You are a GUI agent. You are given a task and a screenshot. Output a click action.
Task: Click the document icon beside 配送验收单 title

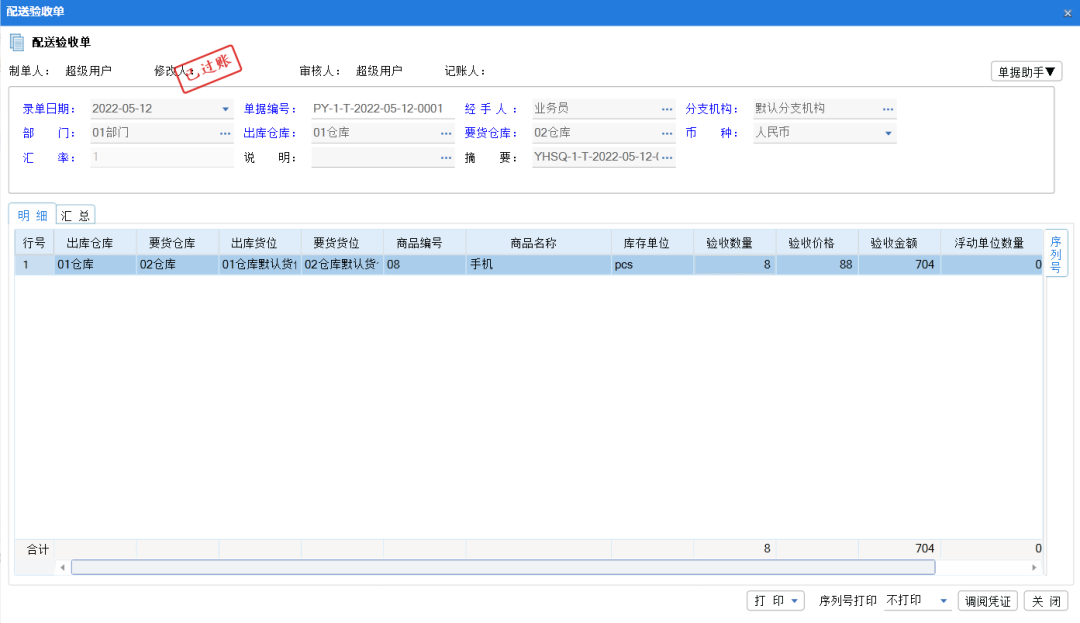[x=15, y=41]
